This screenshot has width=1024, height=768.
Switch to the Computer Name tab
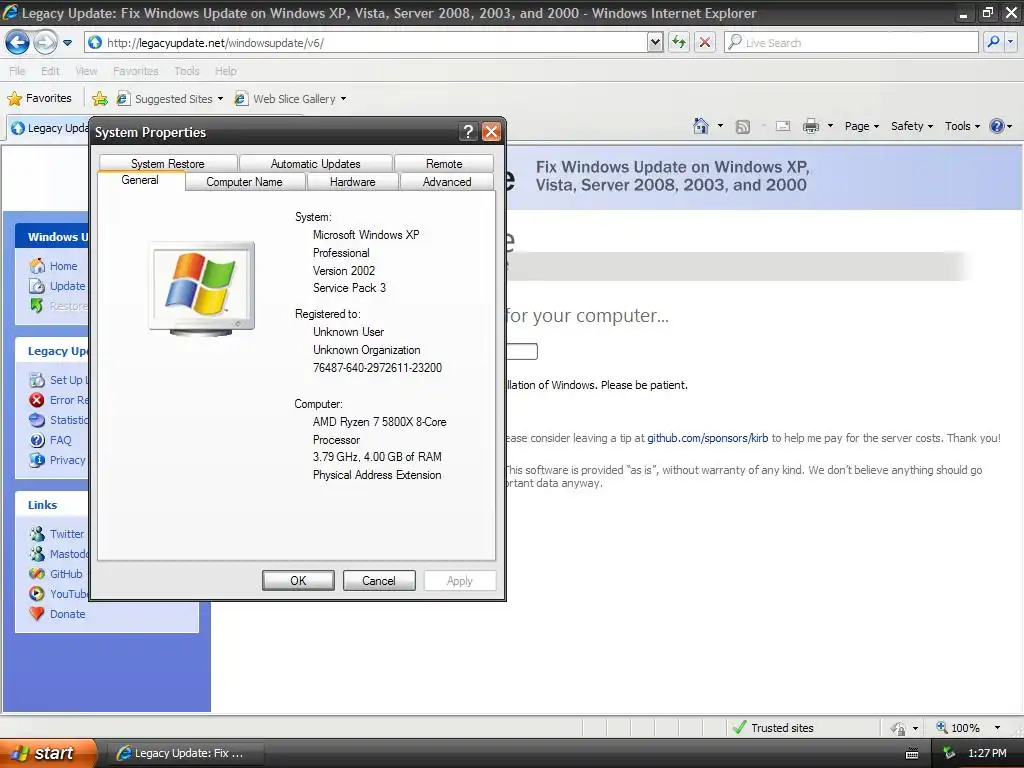[x=244, y=182]
